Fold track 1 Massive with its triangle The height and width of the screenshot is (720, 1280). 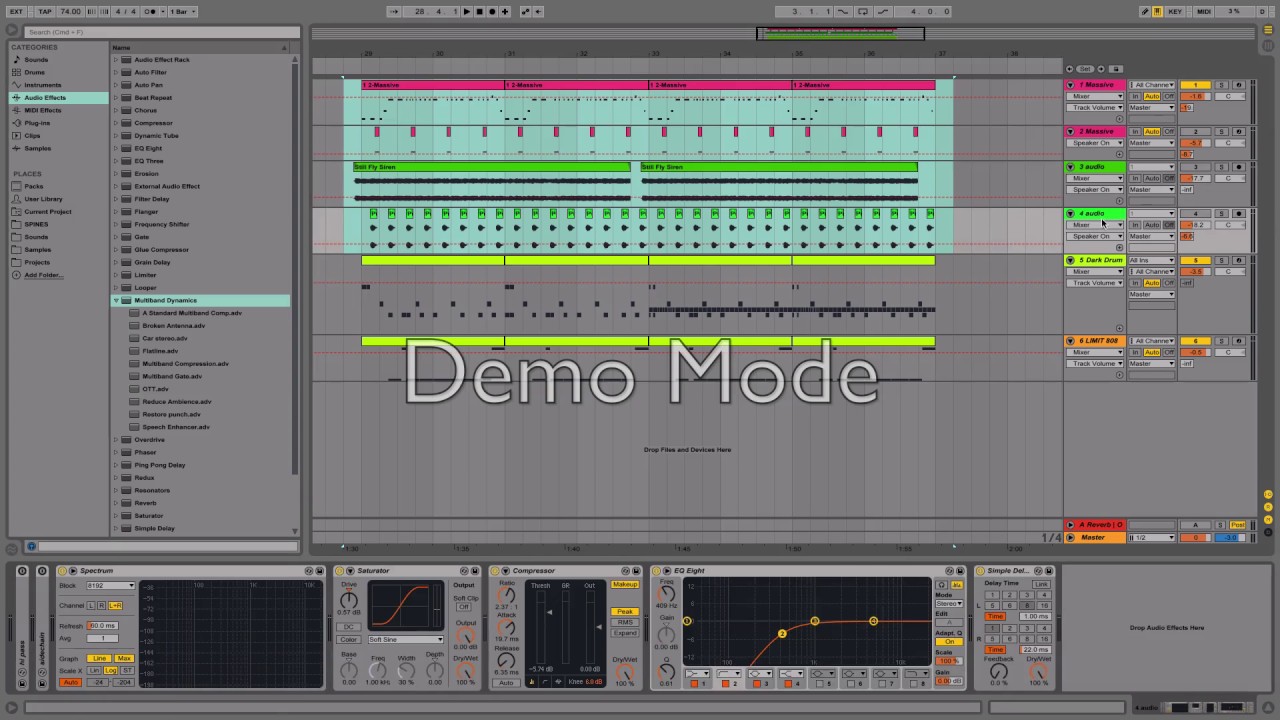tap(1070, 85)
